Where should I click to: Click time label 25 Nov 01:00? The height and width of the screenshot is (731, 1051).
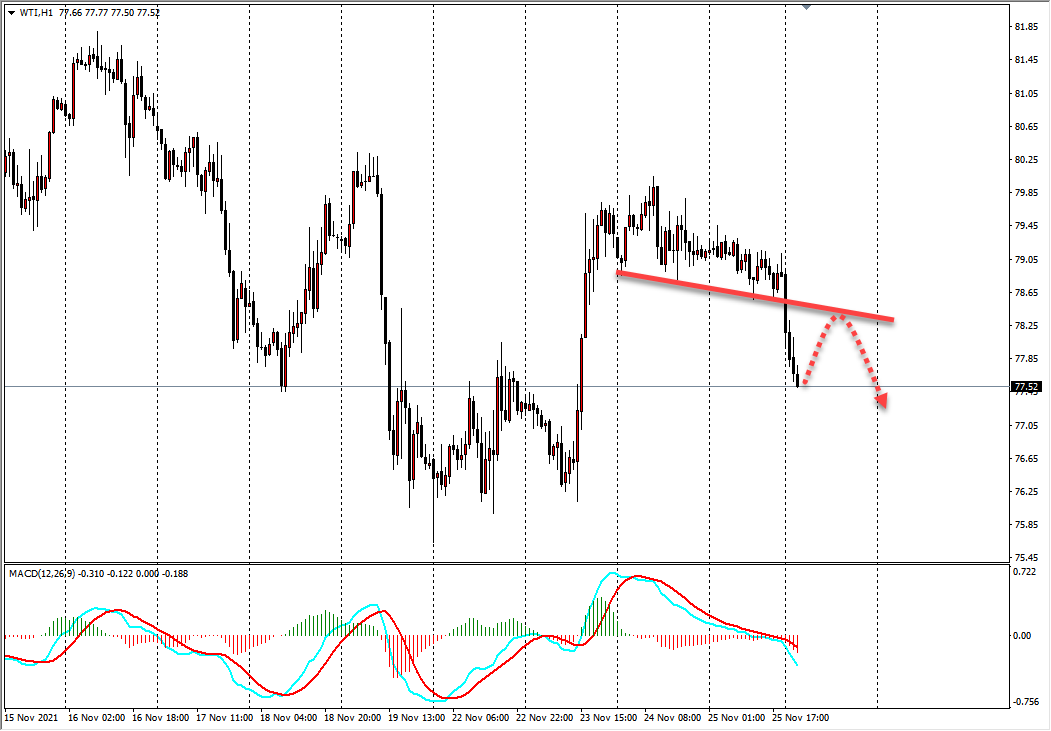(x=737, y=718)
